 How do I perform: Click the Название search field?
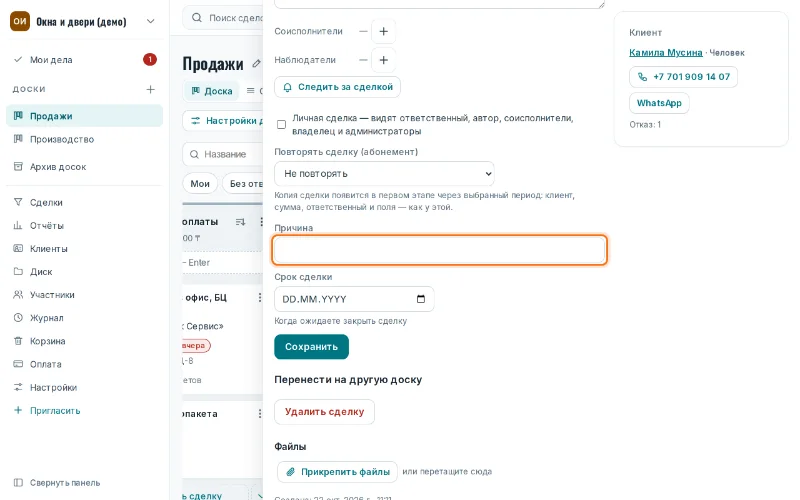(223, 154)
